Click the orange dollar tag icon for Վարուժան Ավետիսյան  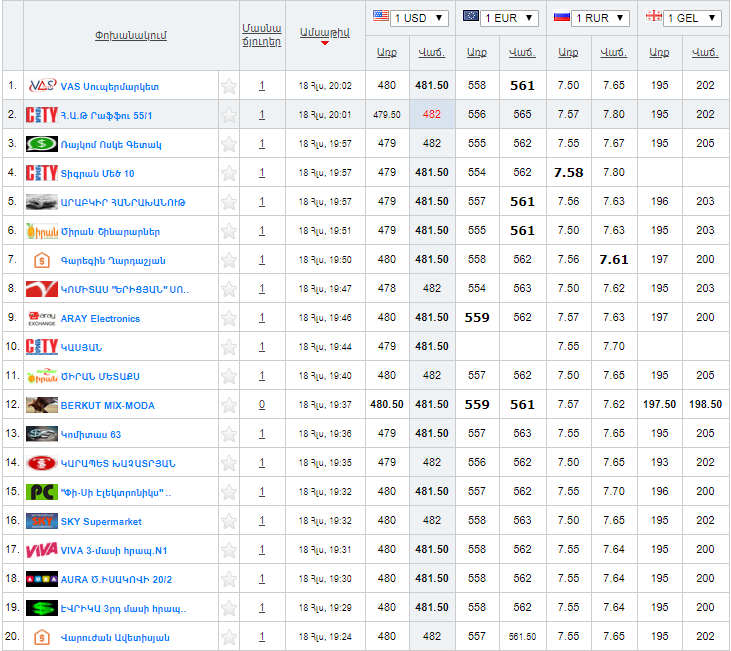42,637
